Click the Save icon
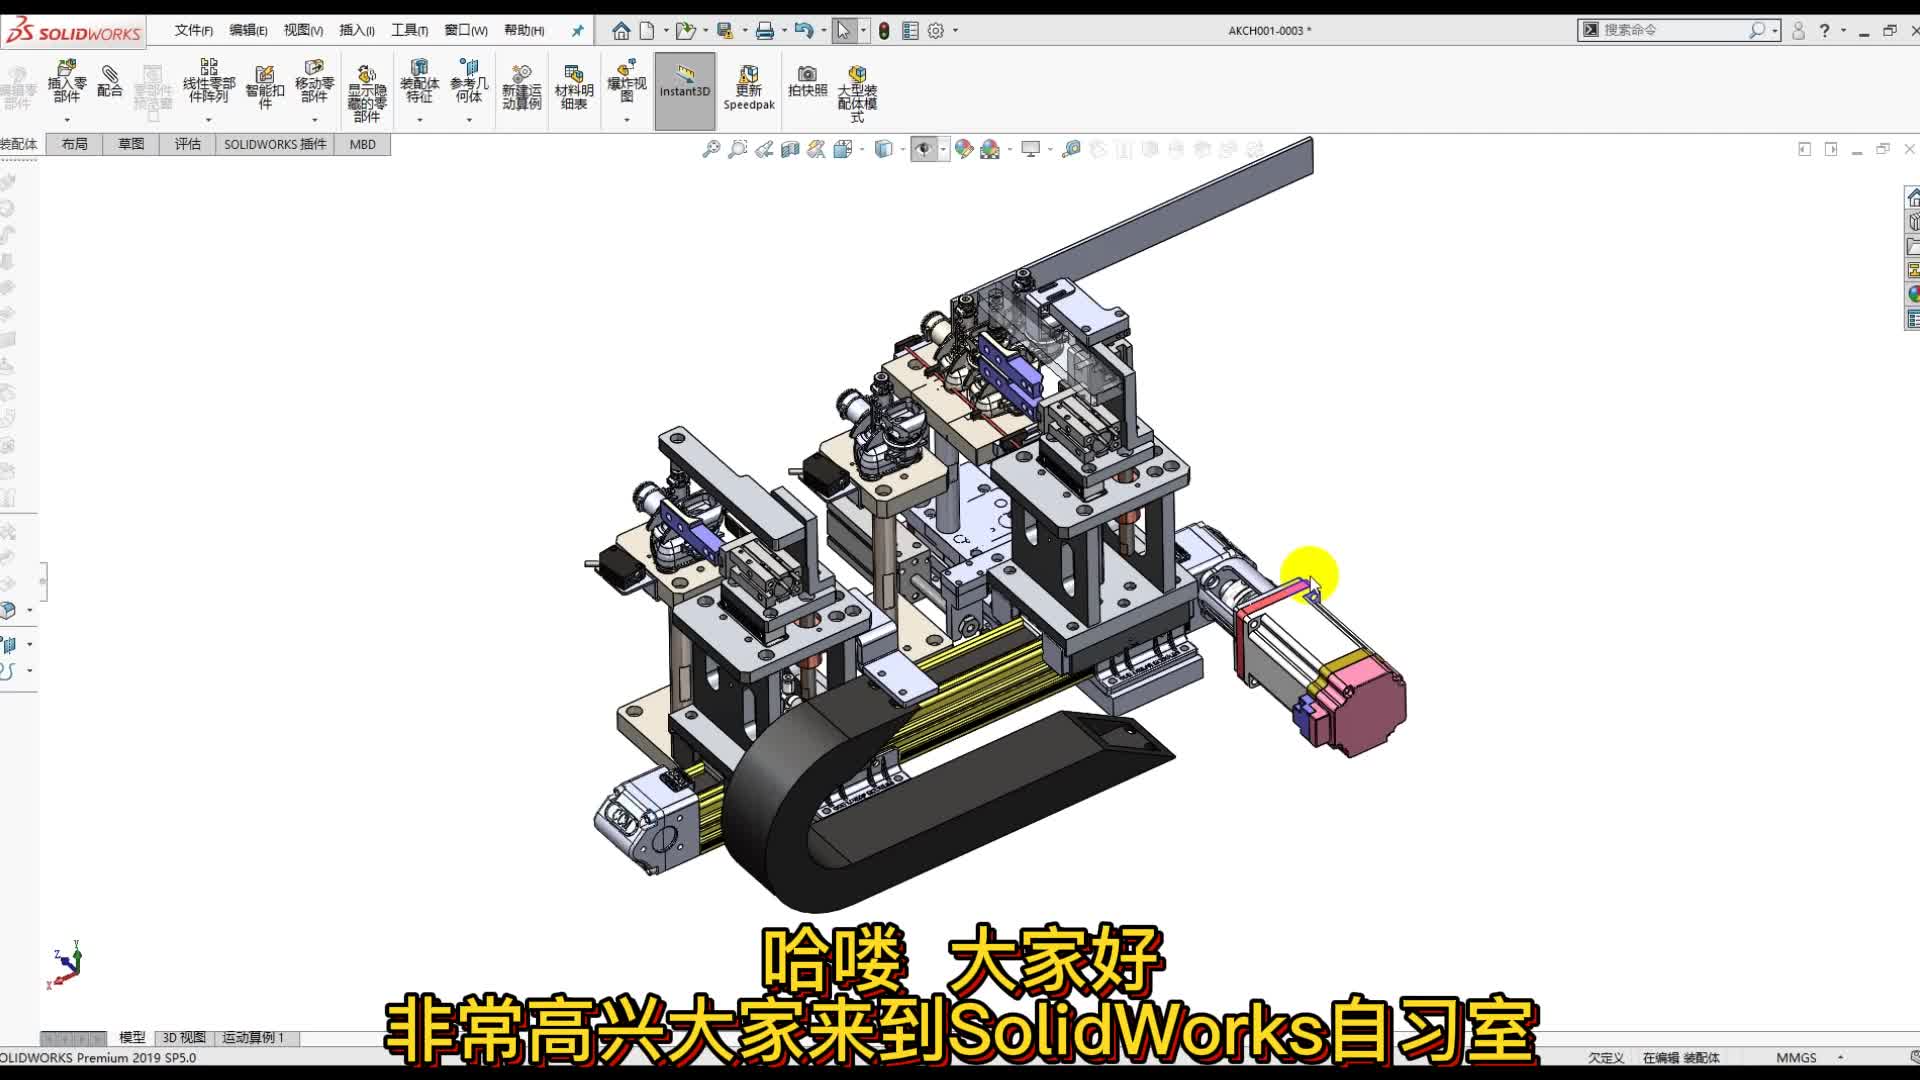 pyautogui.click(x=726, y=31)
